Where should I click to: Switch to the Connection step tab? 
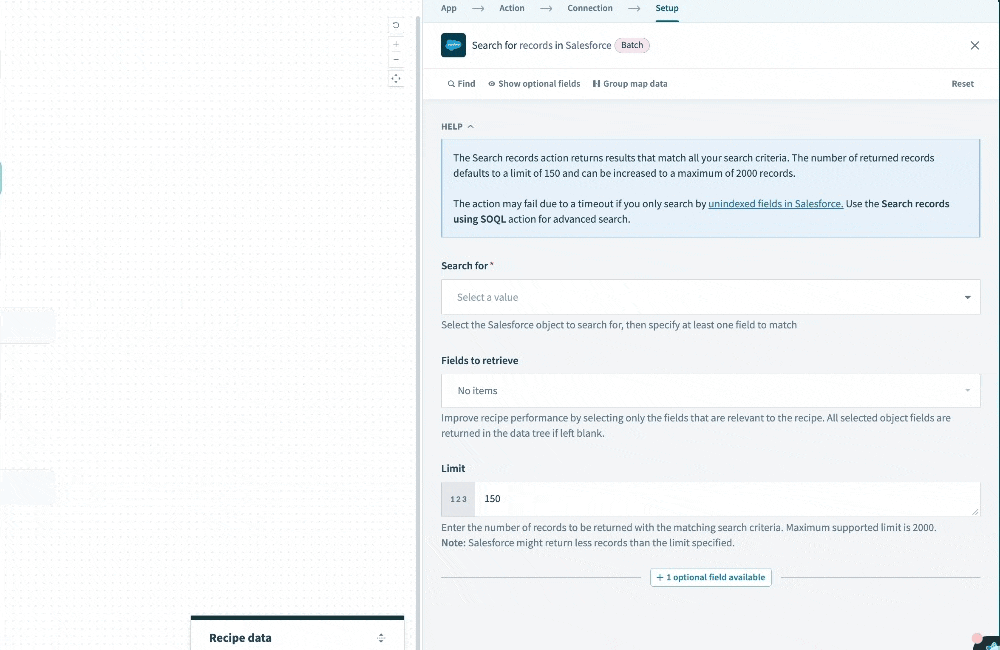pyautogui.click(x=589, y=8)
